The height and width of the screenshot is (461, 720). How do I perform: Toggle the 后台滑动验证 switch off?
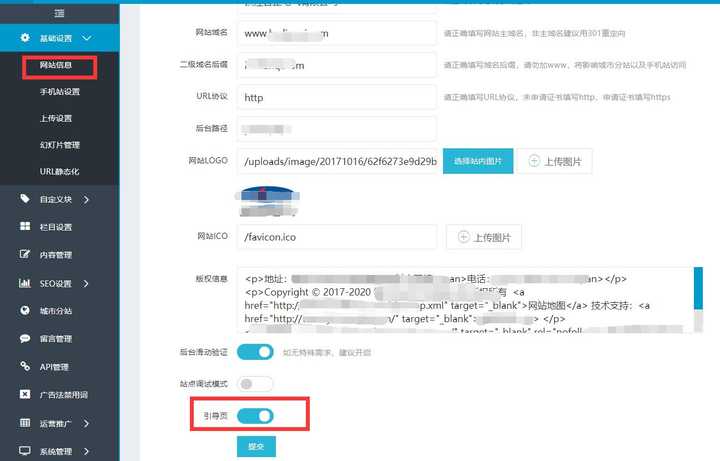coord(255,352)
